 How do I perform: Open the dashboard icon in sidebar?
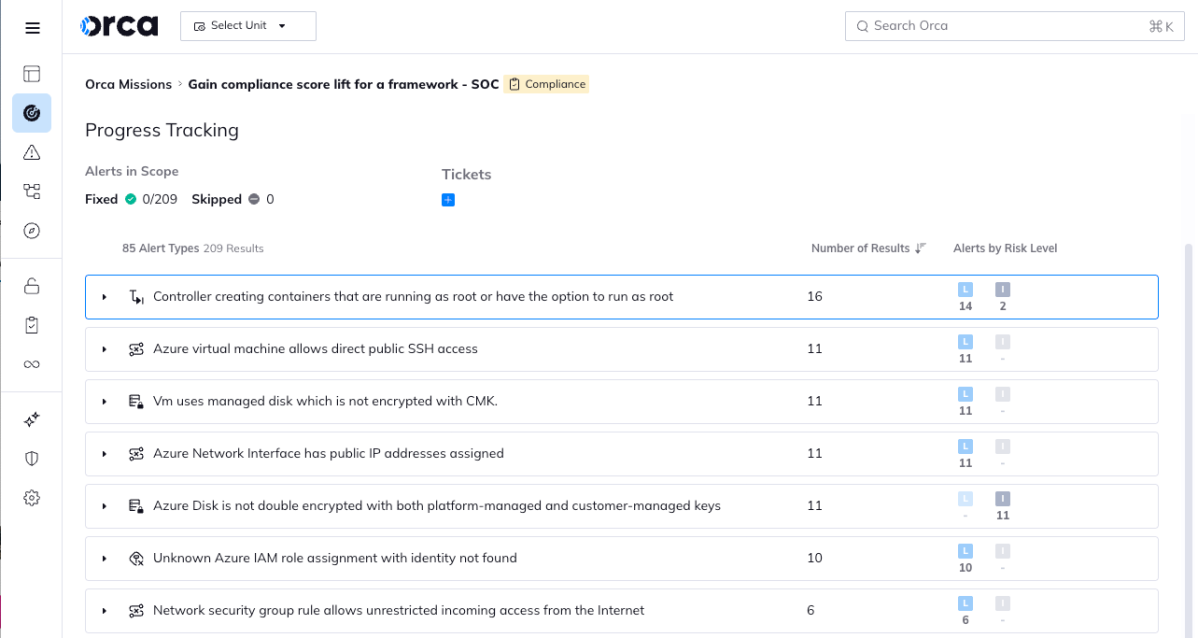32,73
